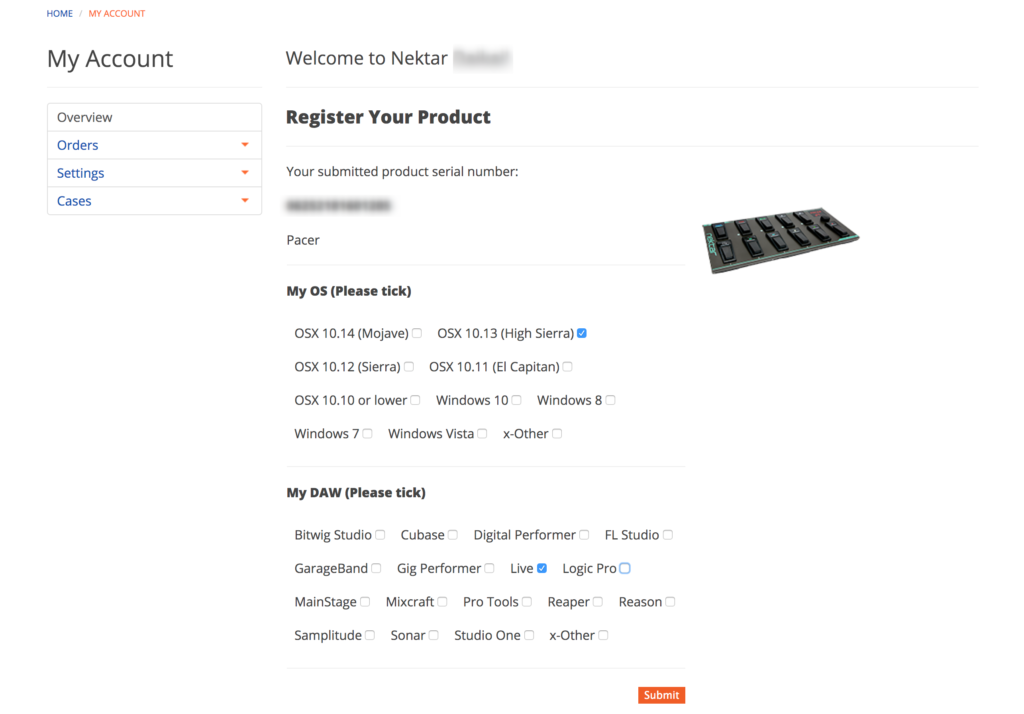The image size is (1024, 714).
Task: Check the Logic Pro checkbox
Action: pyautogui.click(x=625, y=568)
